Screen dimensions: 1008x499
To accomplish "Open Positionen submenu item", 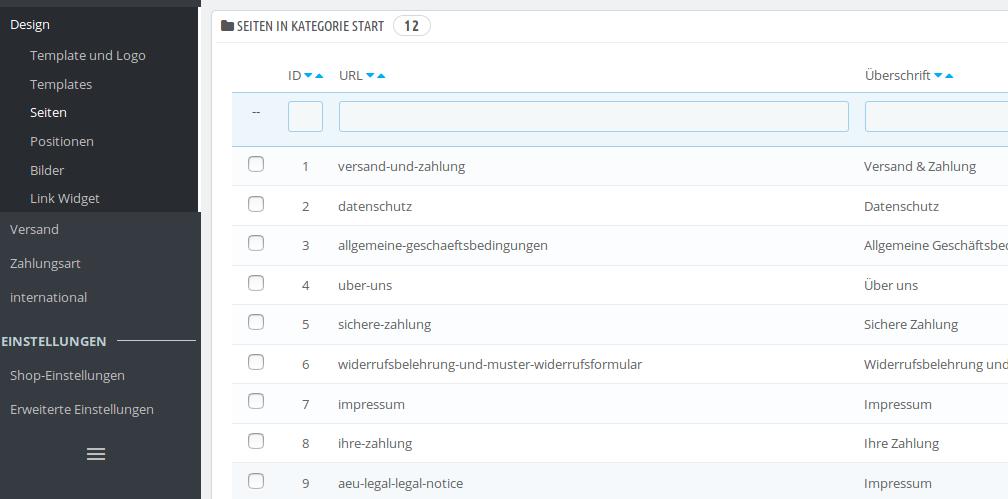I will (x=62, y=141).
